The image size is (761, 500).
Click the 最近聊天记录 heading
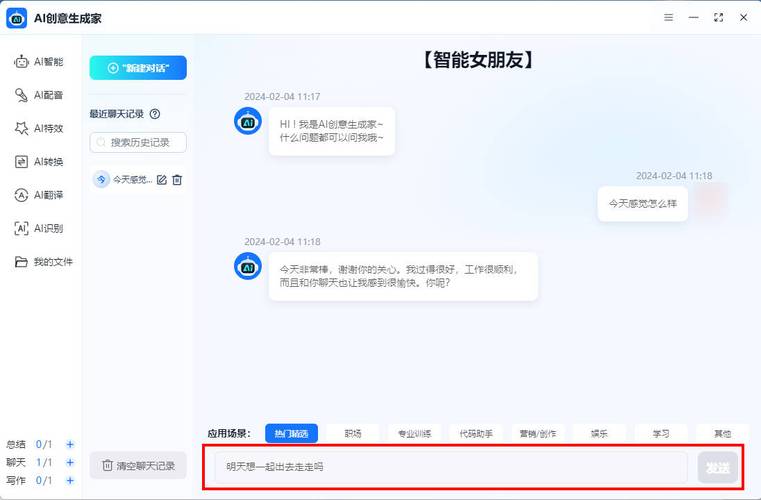(116, 114)
